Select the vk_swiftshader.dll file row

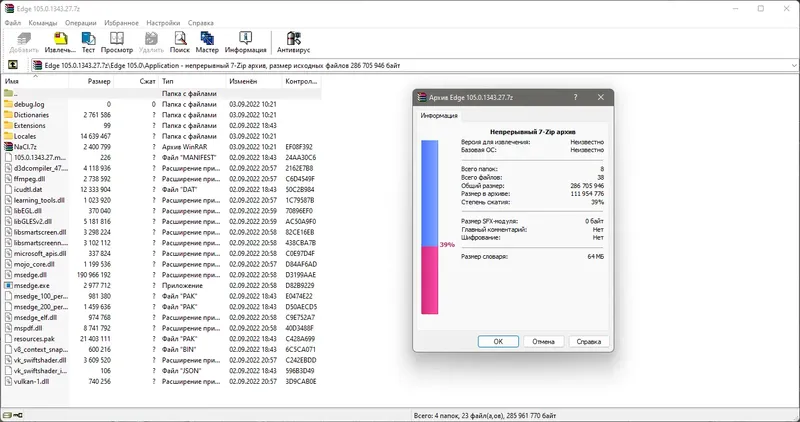pyautogui.click(x=161, y=360)
